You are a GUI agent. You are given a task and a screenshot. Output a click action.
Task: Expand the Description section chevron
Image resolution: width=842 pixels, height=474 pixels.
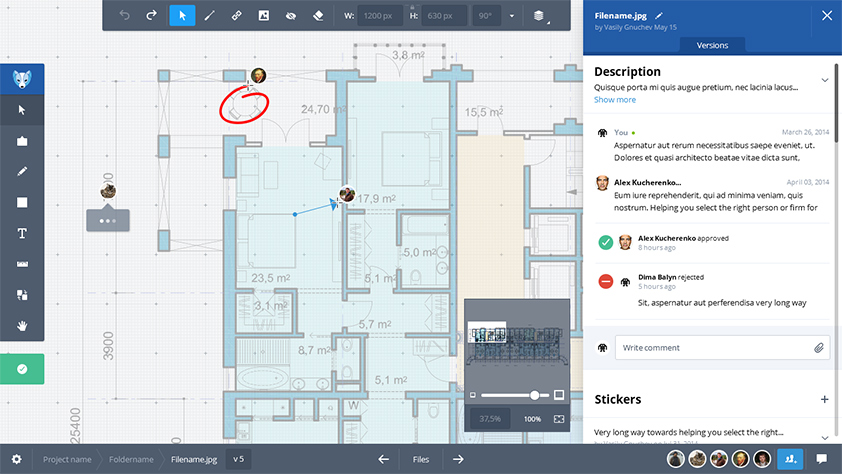[825, 80]
